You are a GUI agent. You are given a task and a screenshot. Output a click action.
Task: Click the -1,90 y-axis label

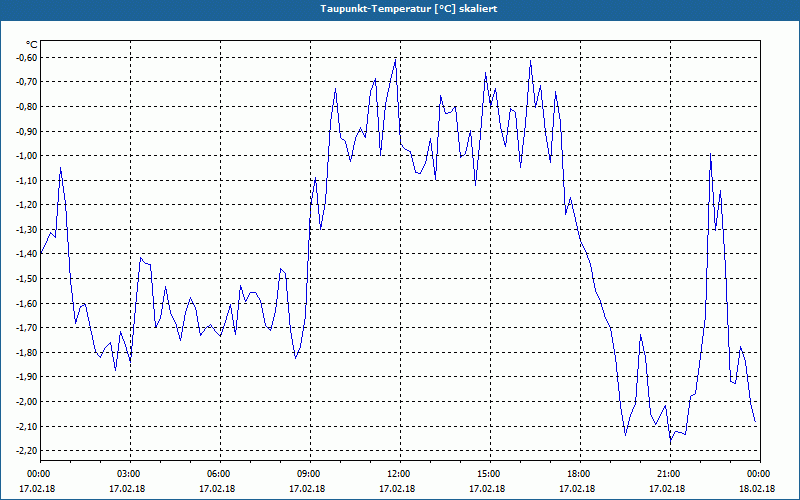click(26, 377)
